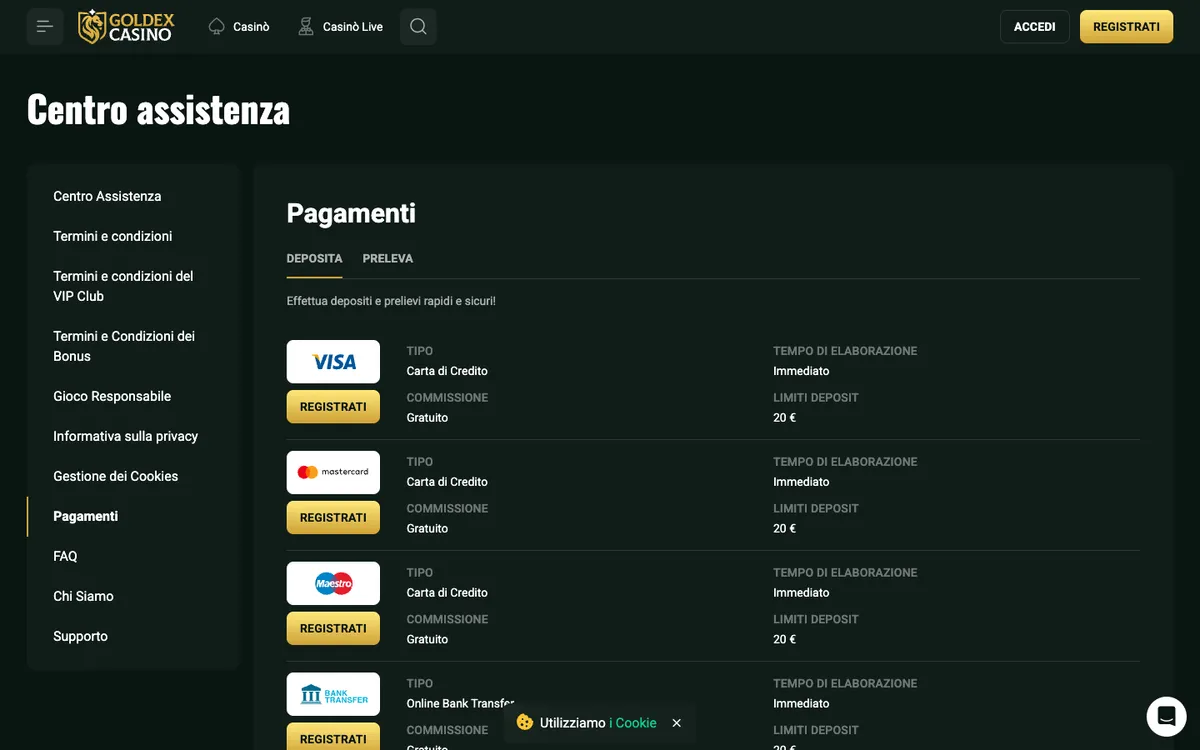The height and width of the screenshot is (750, 1200).
Task: Click 'Gratuito' in the Visa row
Action: tap(427, 418)
